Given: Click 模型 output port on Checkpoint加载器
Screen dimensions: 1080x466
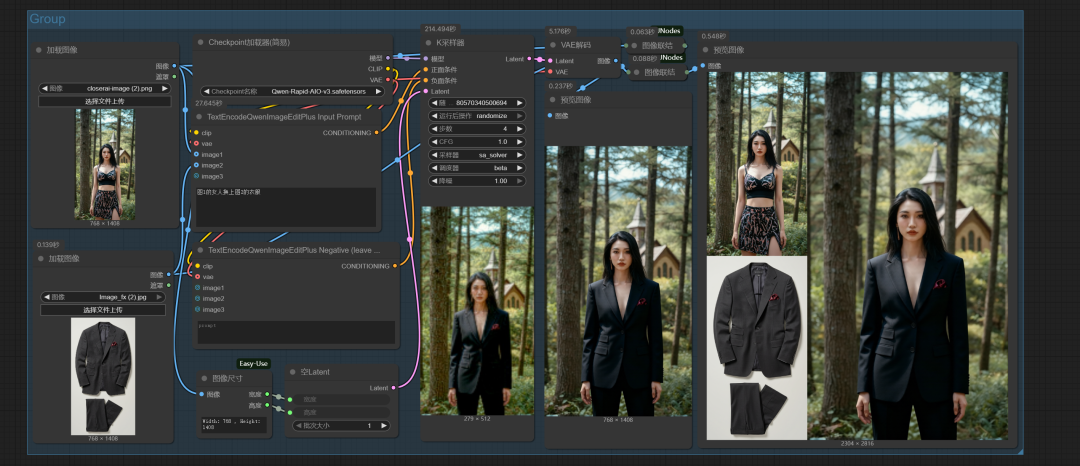Looking at the screenshot, I should point(388,58).
